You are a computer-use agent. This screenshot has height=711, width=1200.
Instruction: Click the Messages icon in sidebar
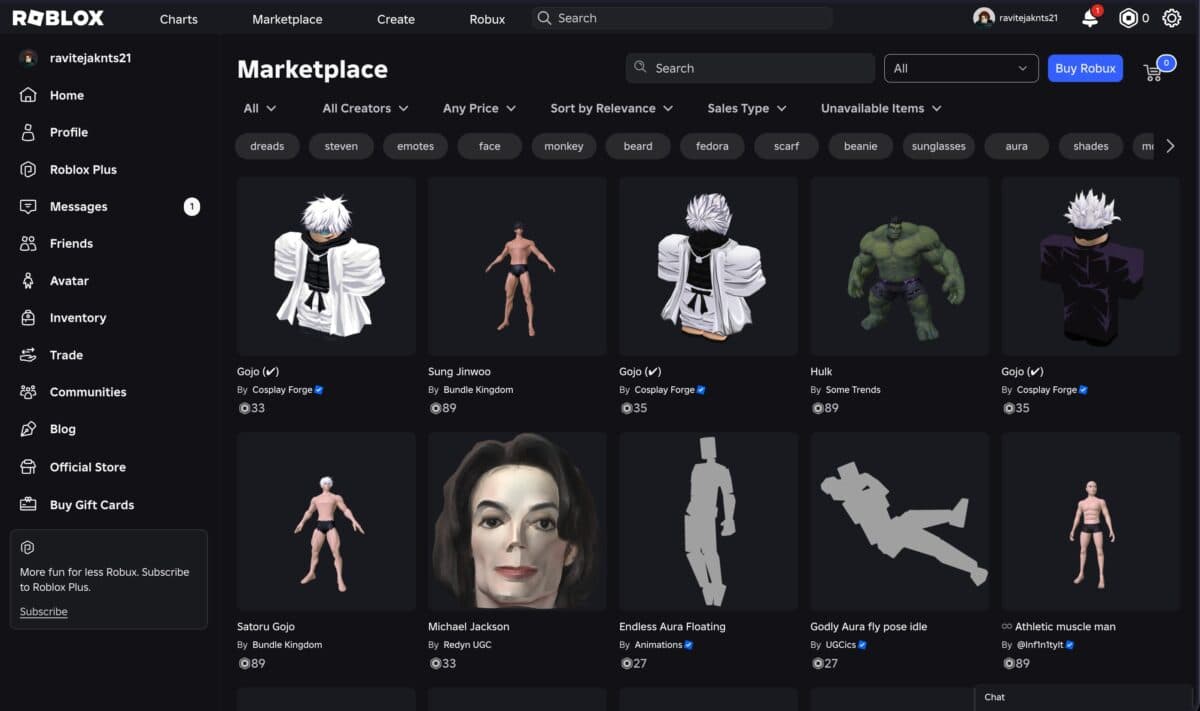tap(29, 206)
